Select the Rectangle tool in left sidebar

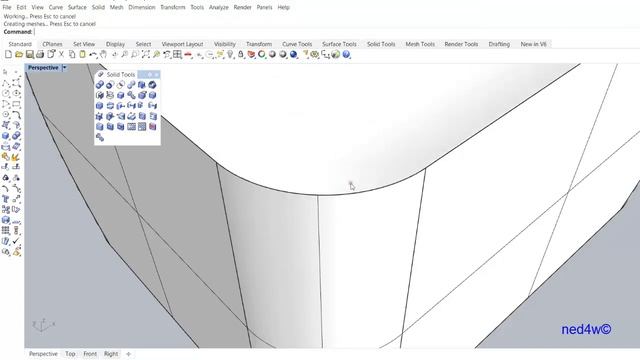(x=16, y=104)
